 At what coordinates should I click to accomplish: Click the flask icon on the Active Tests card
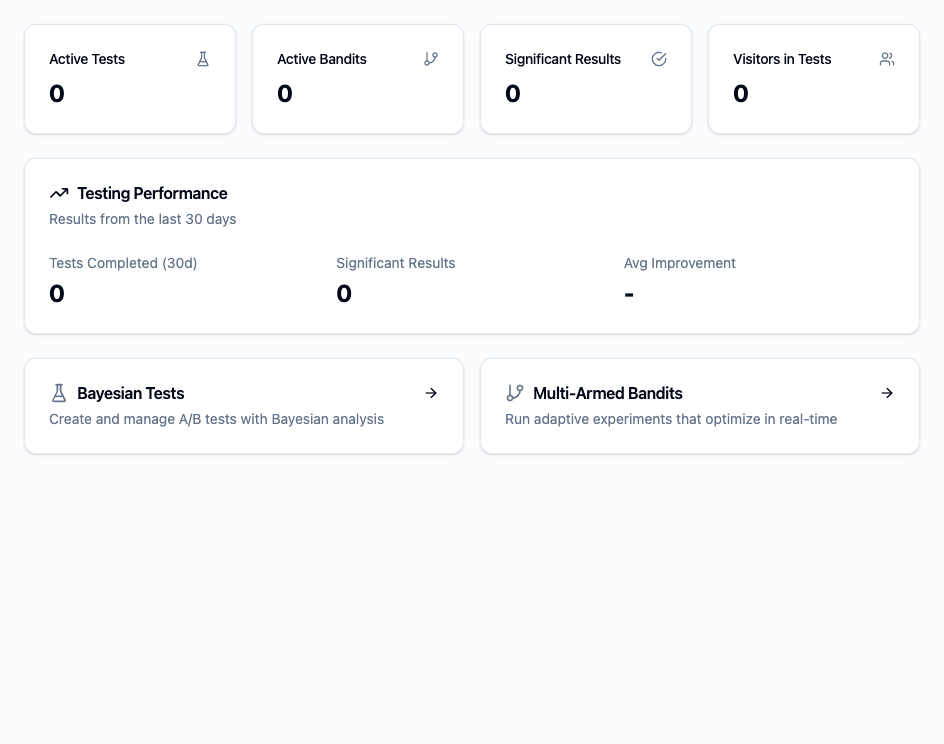(x=203, y=59)
